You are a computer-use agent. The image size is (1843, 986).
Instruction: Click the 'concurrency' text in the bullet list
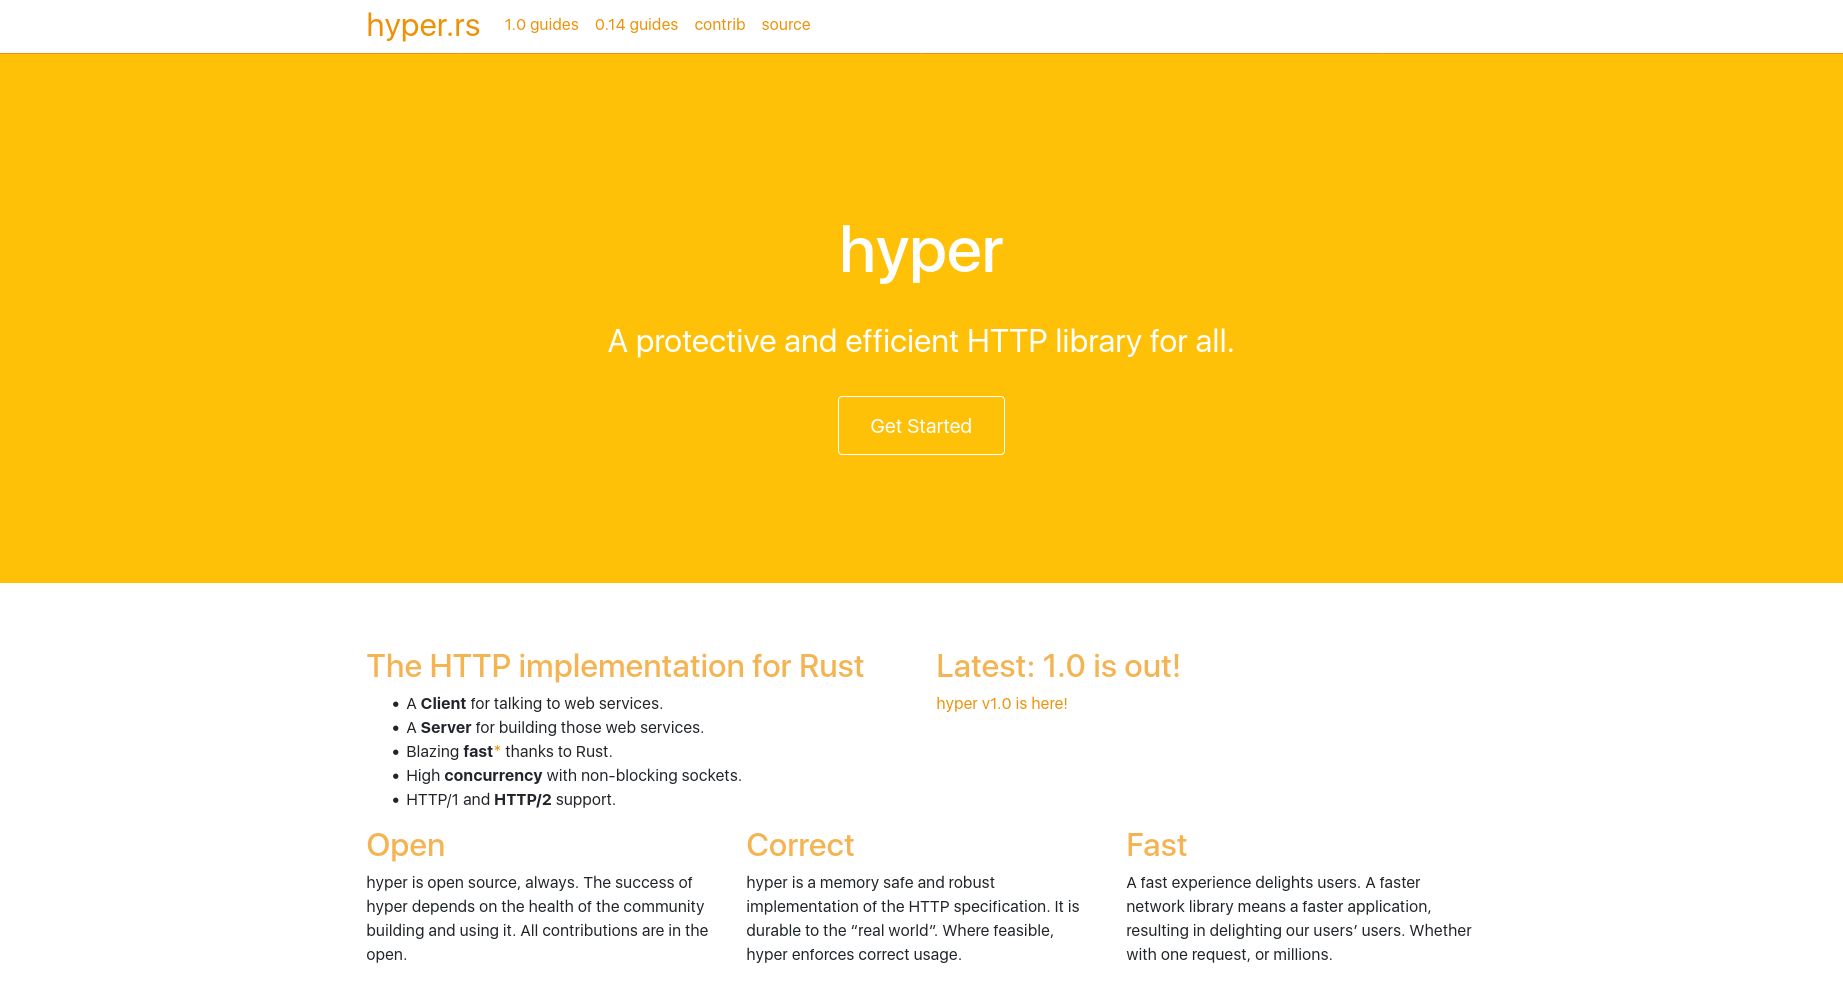pyautogui.click(x=493, y=775)
